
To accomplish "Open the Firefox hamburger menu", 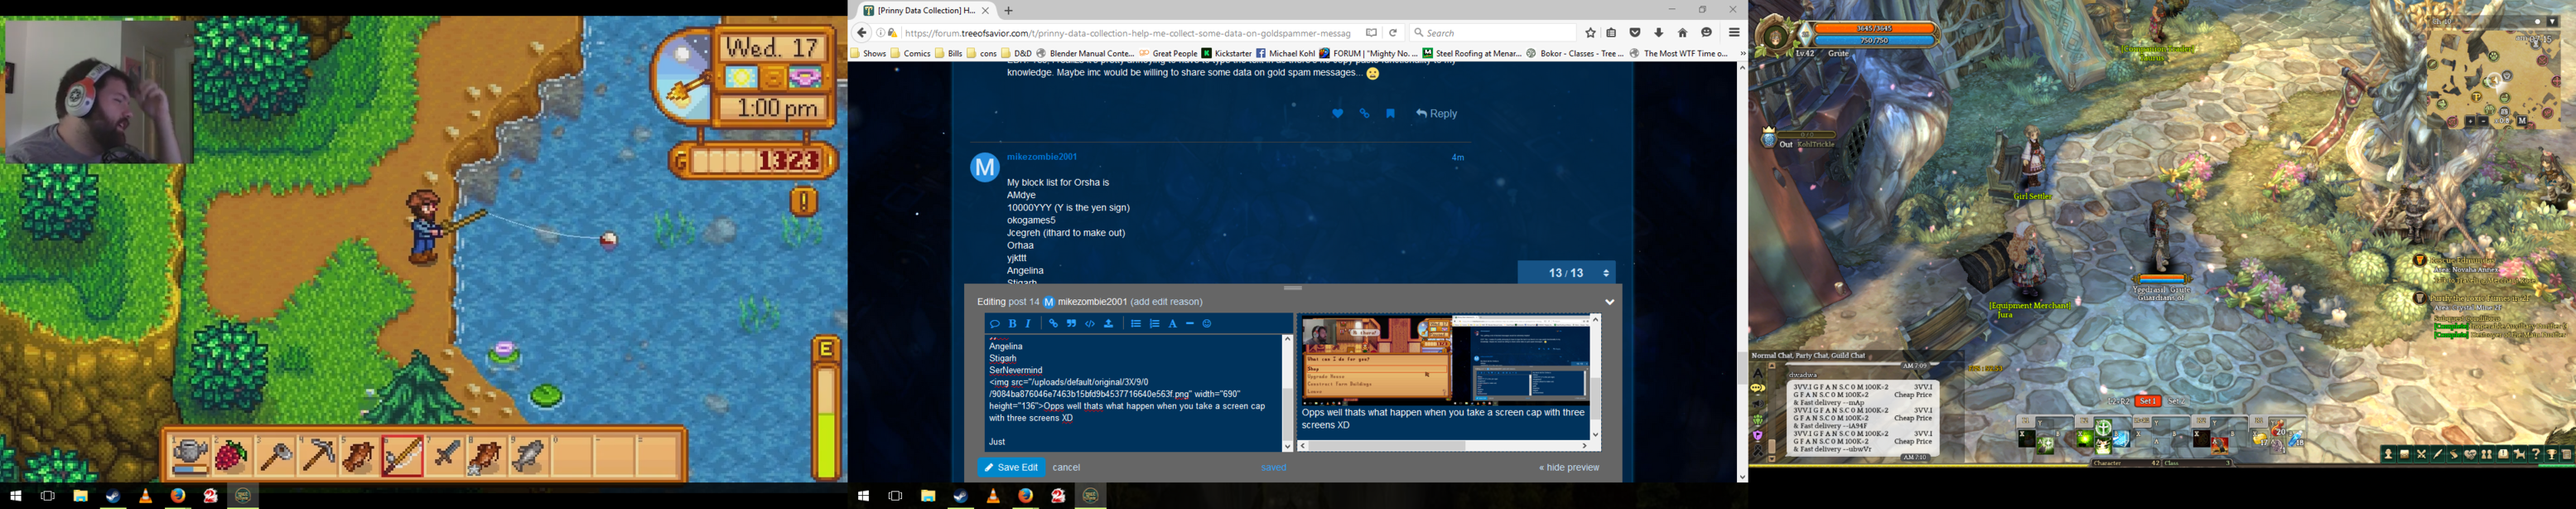I will click(1734, 33).
